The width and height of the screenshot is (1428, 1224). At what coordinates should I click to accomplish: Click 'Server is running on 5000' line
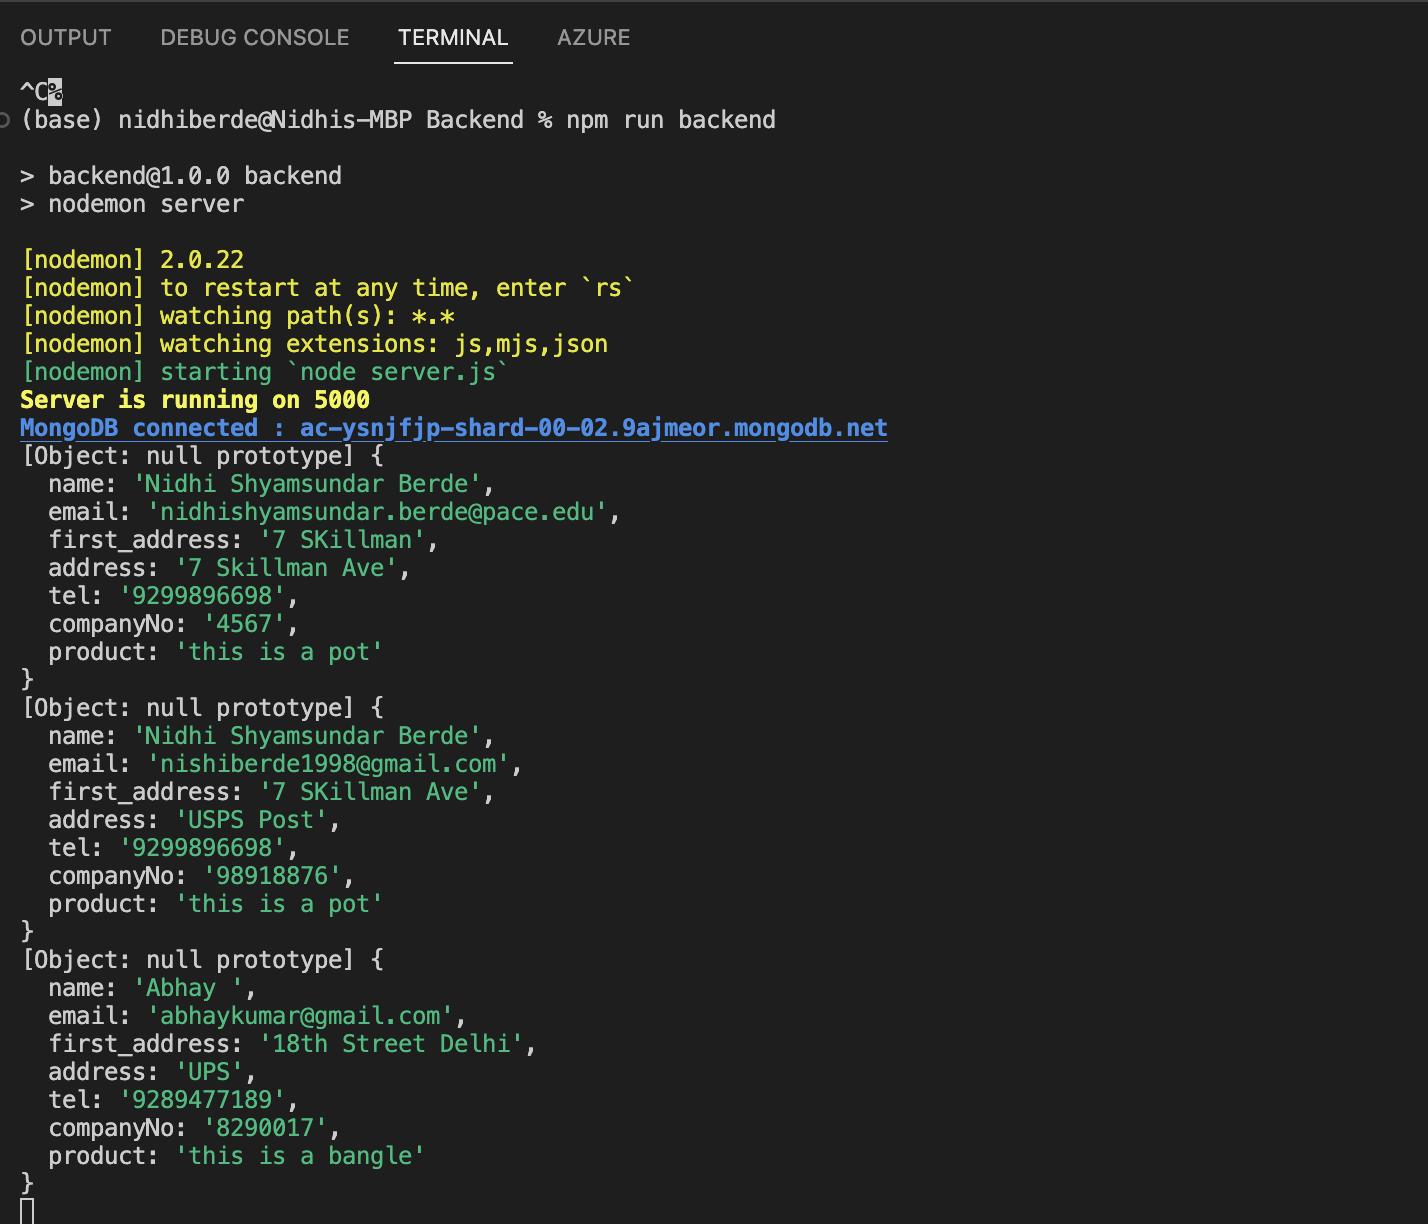[x=195, y=400]
